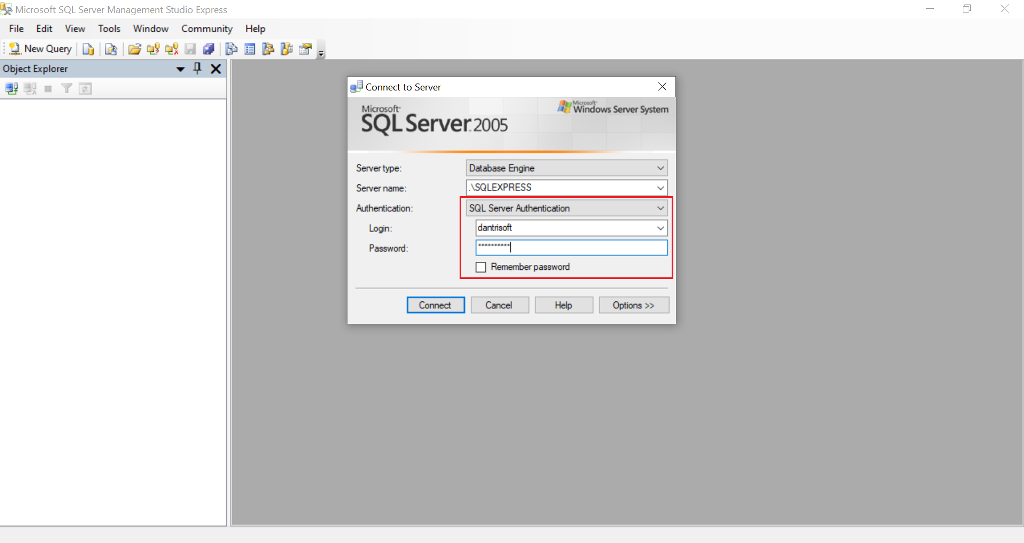The image size is (1024, 543).
Task: Click the Management Studio title bar icon
Action: (x=7, y=9)
